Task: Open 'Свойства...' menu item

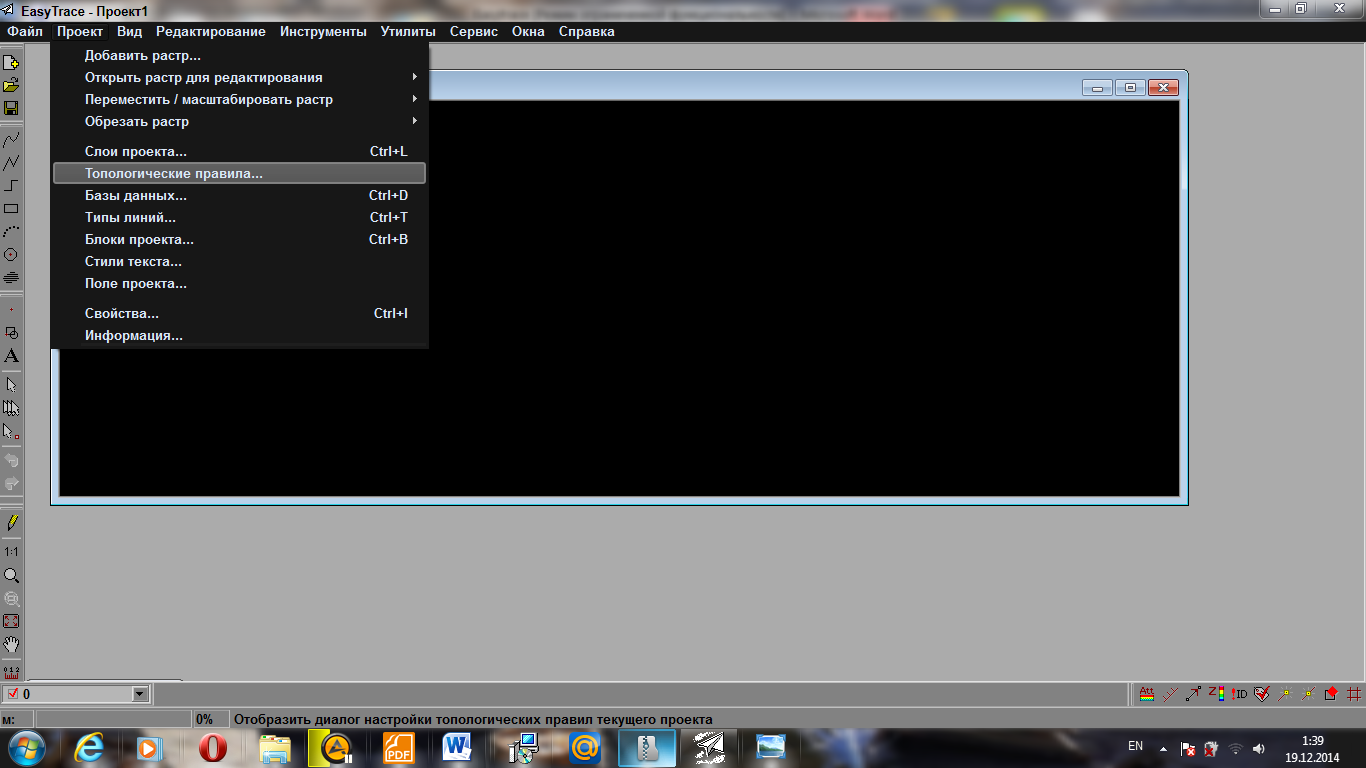Action: [x=240, y=313]
